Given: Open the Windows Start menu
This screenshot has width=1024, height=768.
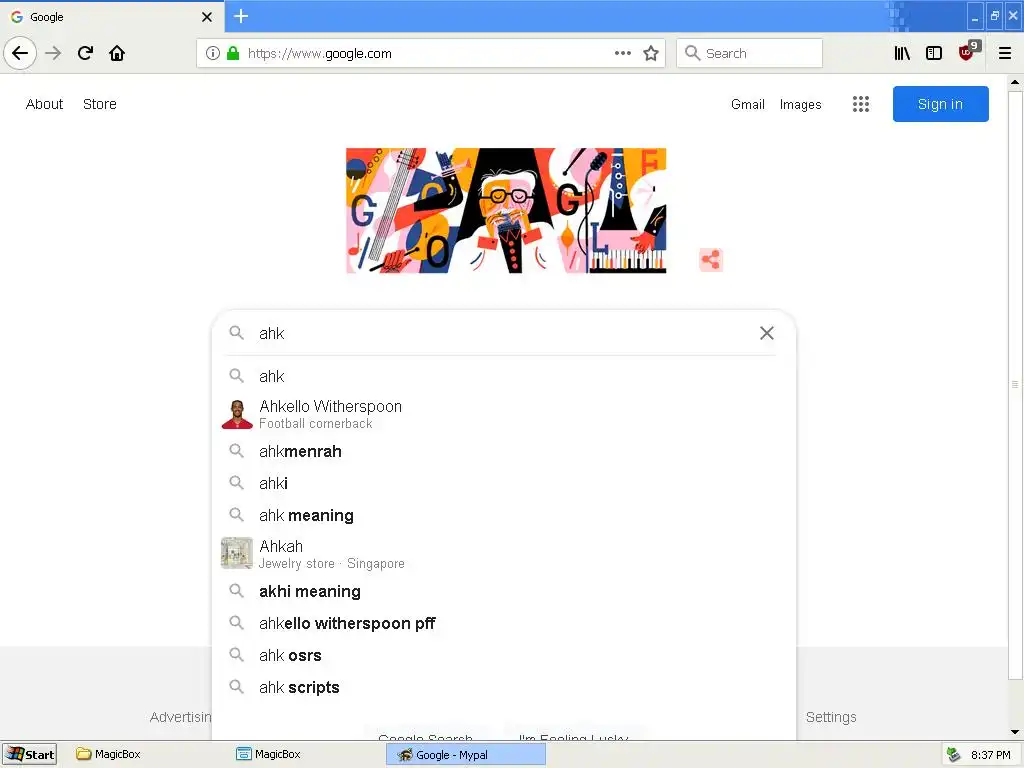Looking at the screenshot, I should [x=30, y=754].
